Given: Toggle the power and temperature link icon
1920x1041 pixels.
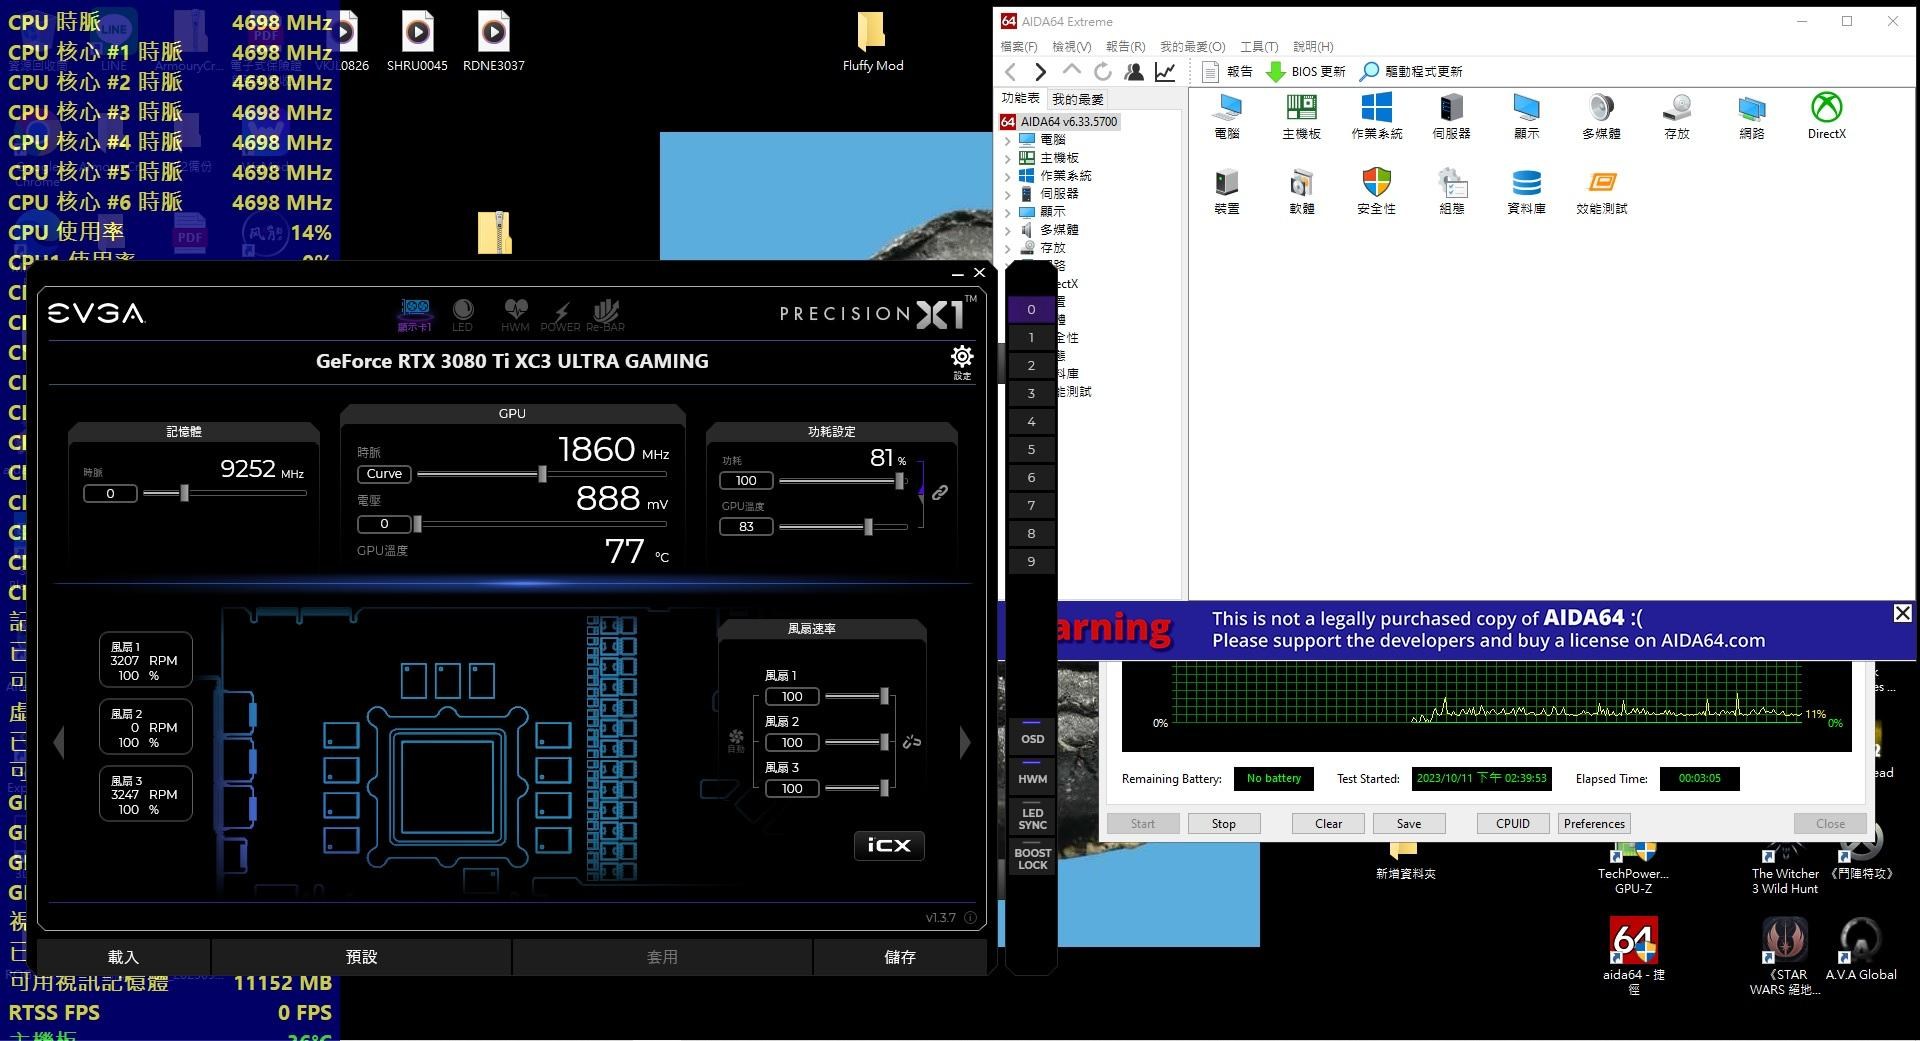Looking at the screenshot, I should click(940, 493).
